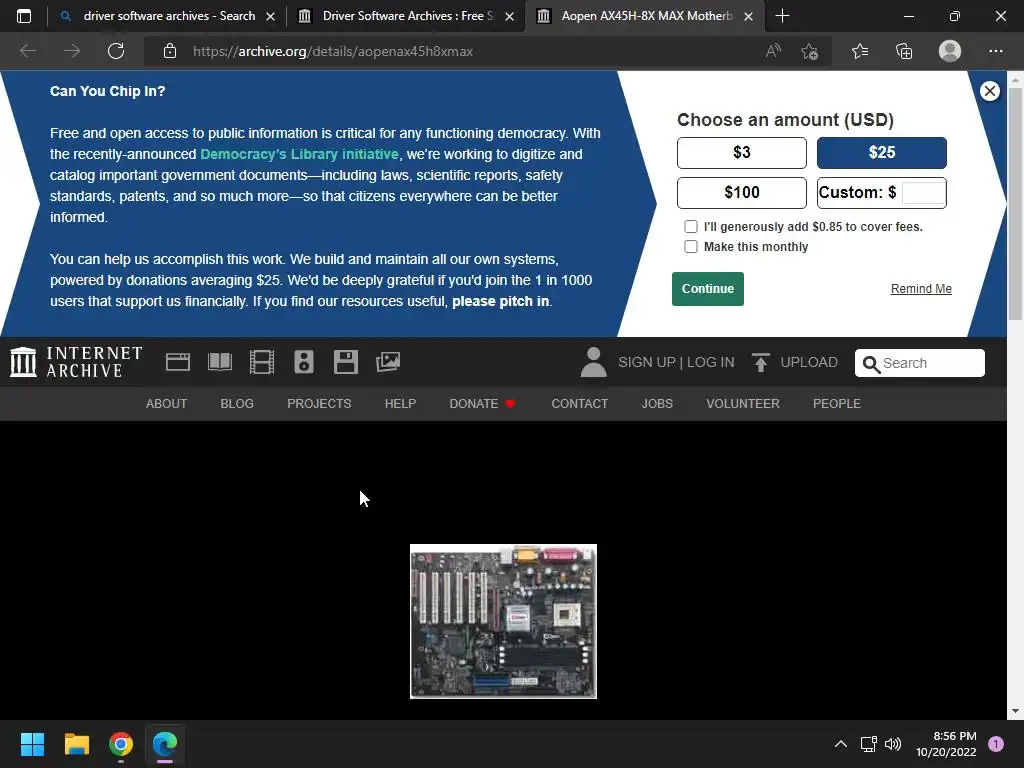Select the $100 donation amount
Screen dimensions: 1024x768
[741, 193]
